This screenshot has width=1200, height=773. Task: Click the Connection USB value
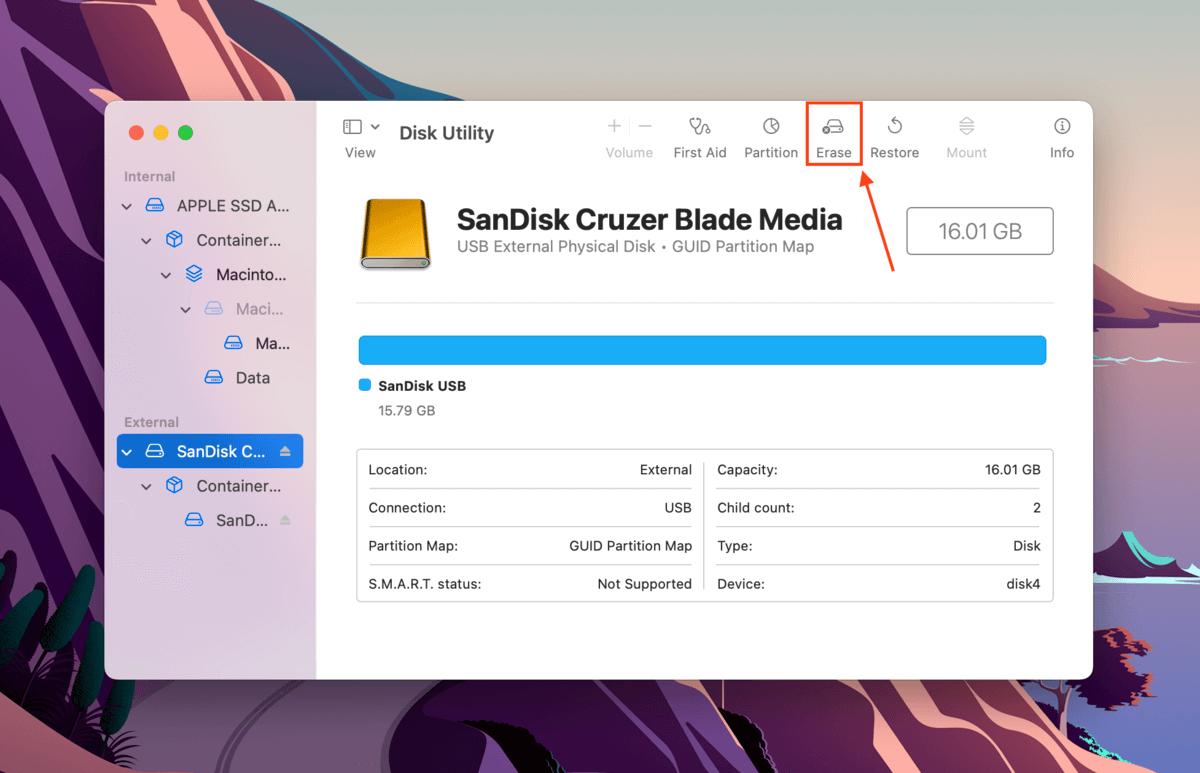click(678, 508)
